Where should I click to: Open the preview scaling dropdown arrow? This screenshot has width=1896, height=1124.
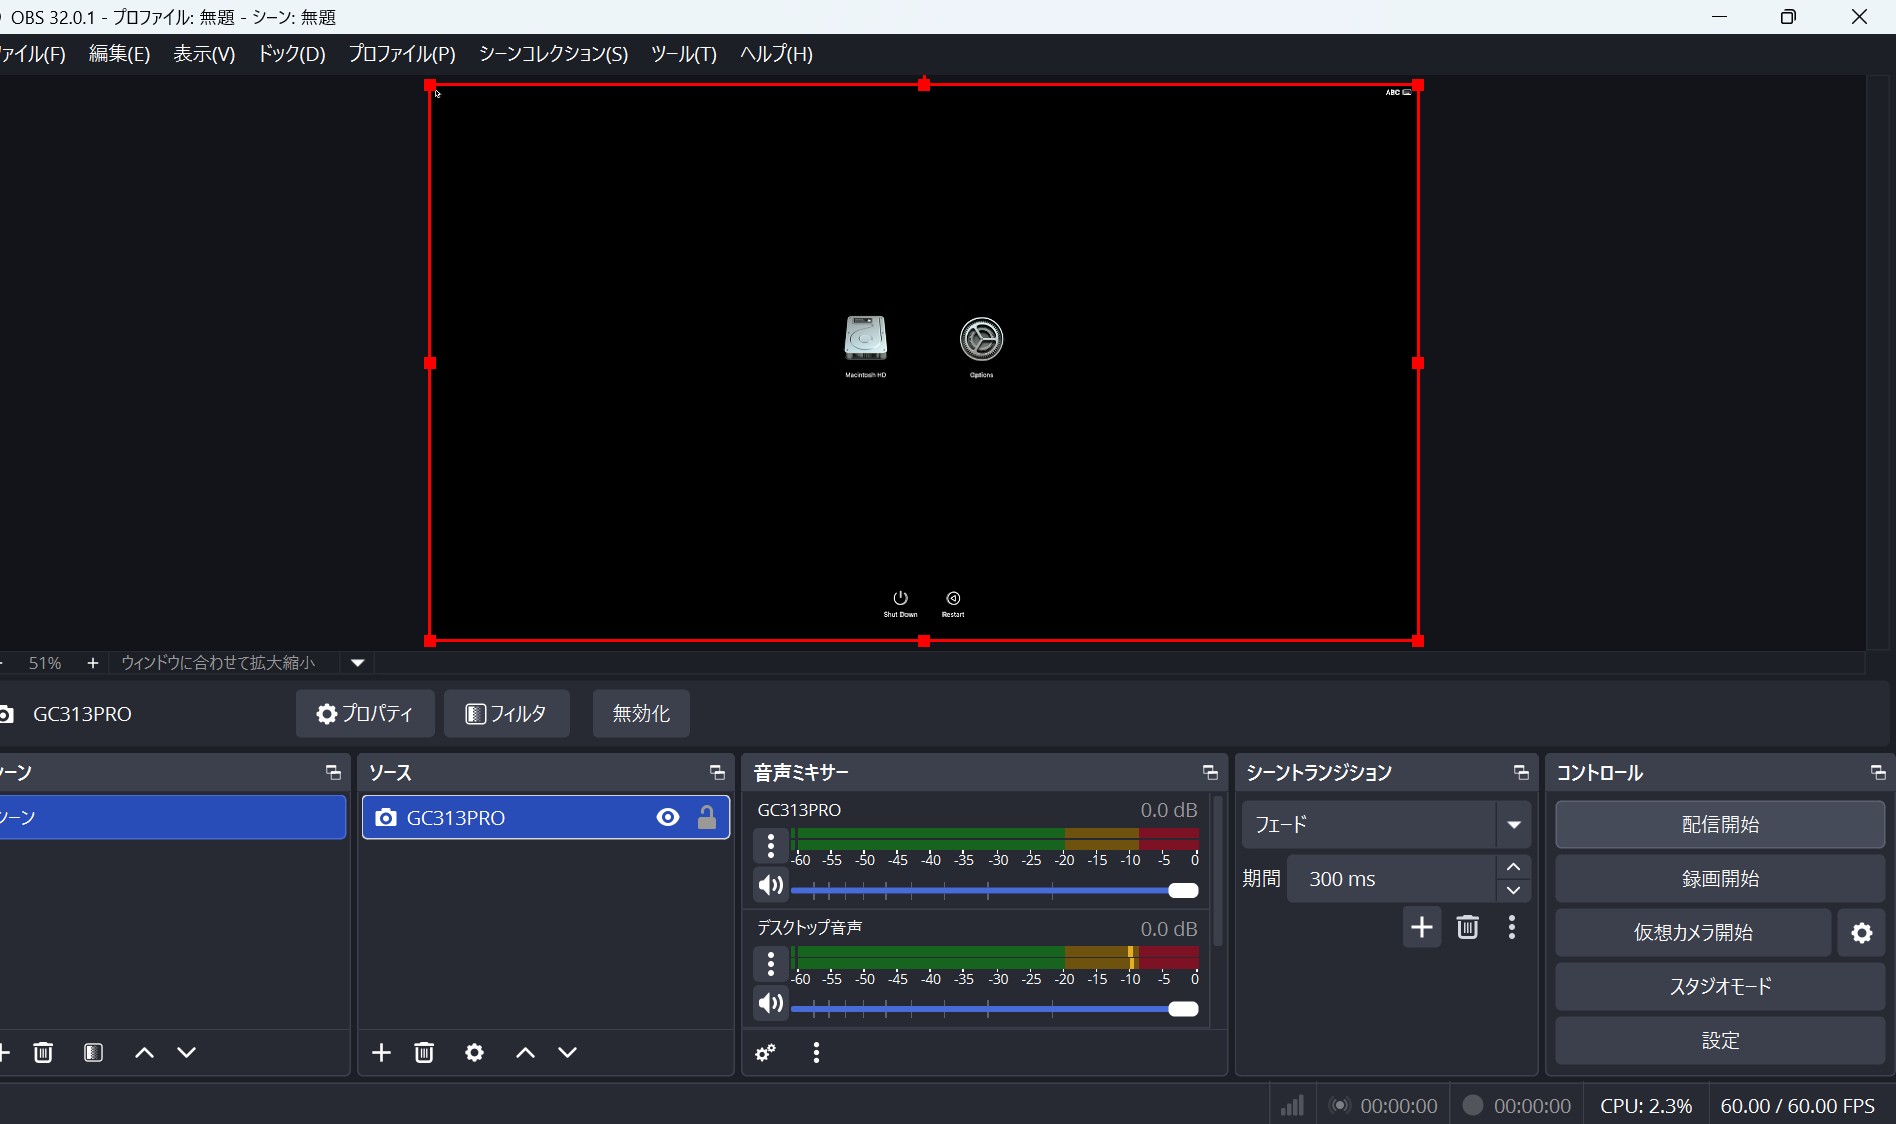[x=357, y=663]
